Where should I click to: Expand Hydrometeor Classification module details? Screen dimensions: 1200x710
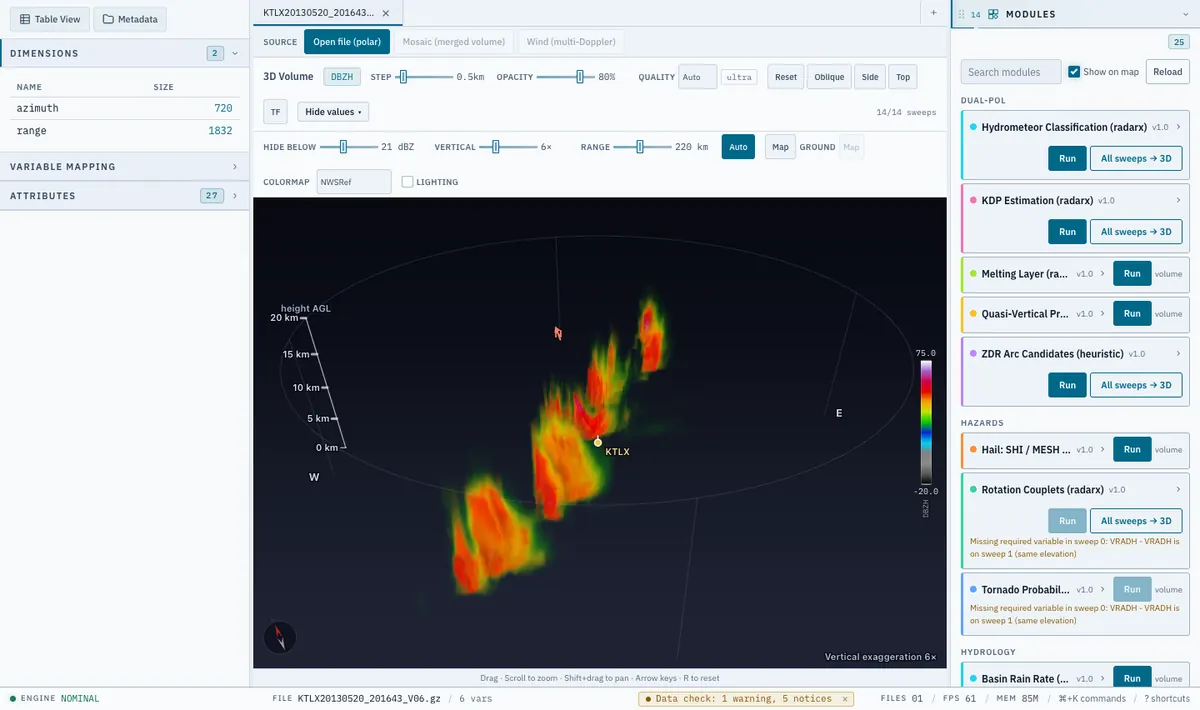click(x=1179, y=127)
